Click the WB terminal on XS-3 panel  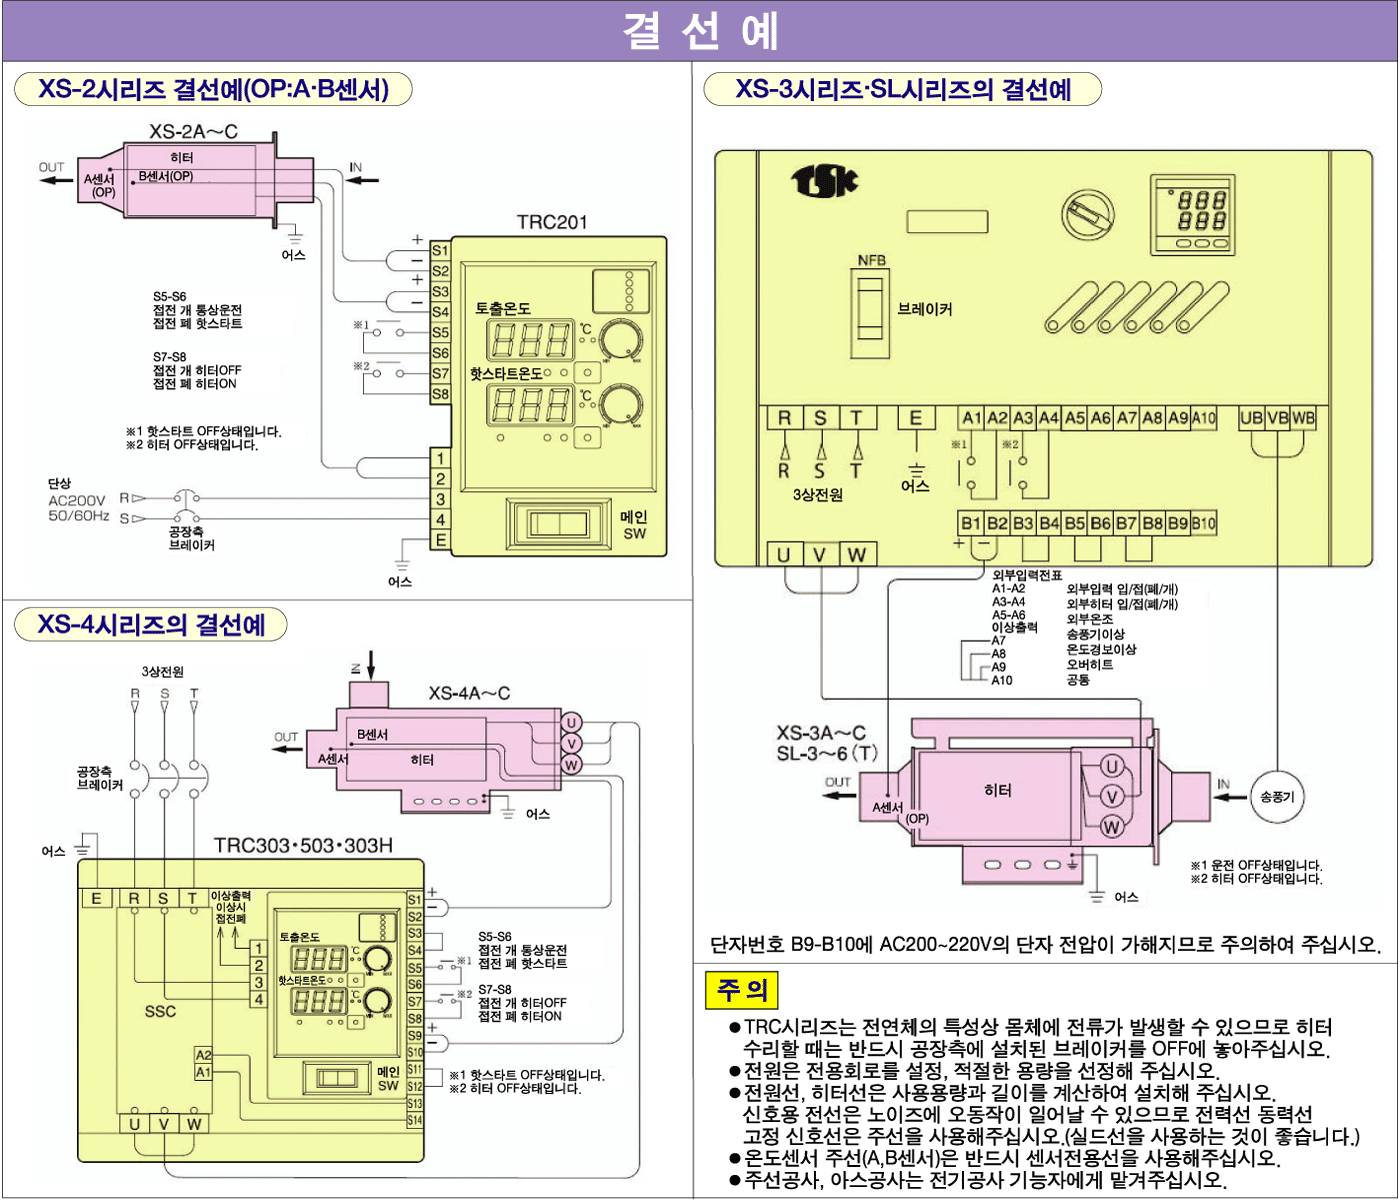click(1303, 418)
